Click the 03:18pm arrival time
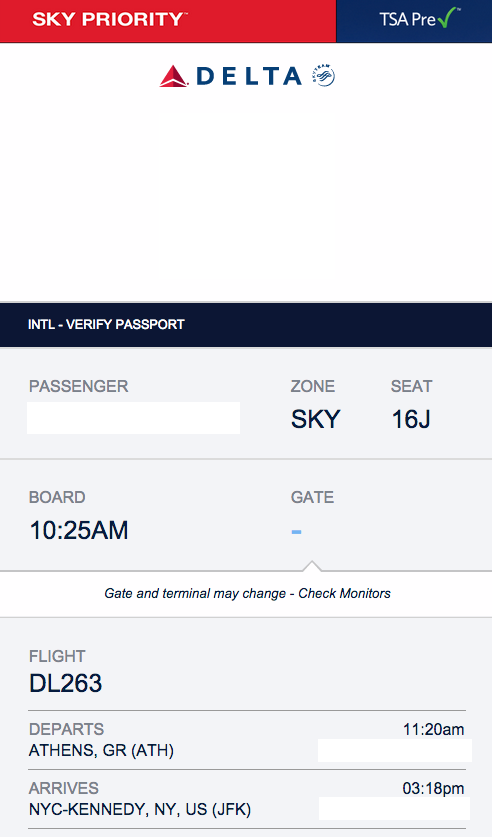The width and height of the screenshot is (492, 837). (x=433, y=788)
